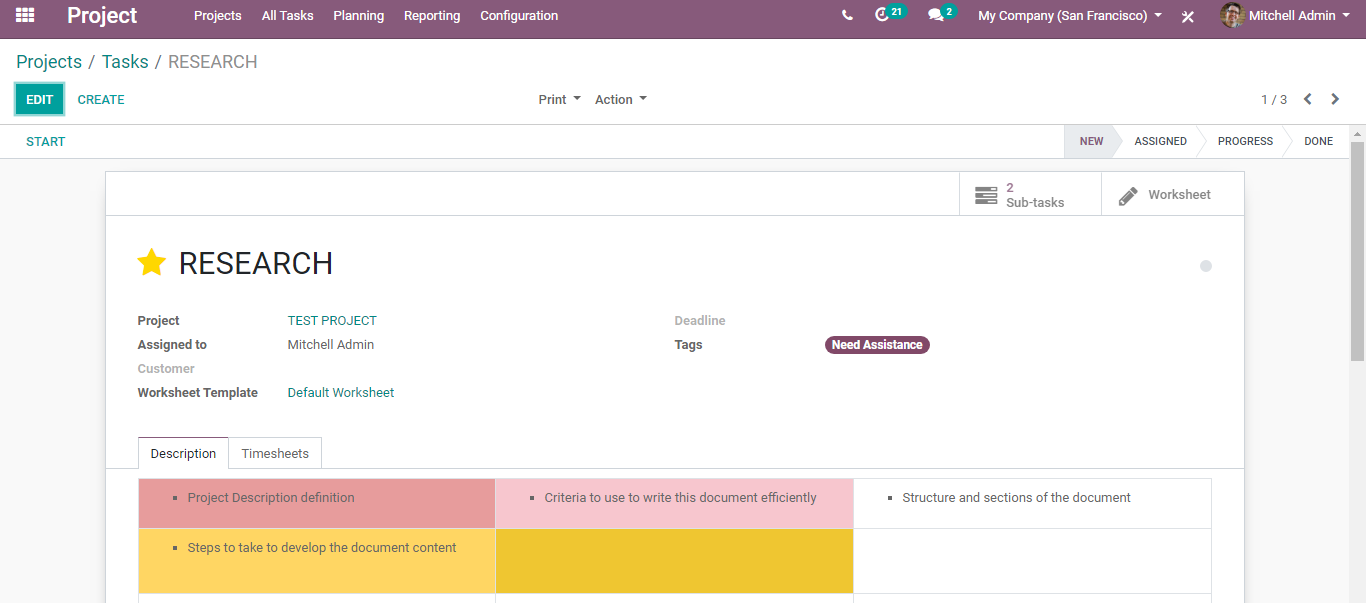Click the CREATE button

(101, 99)
